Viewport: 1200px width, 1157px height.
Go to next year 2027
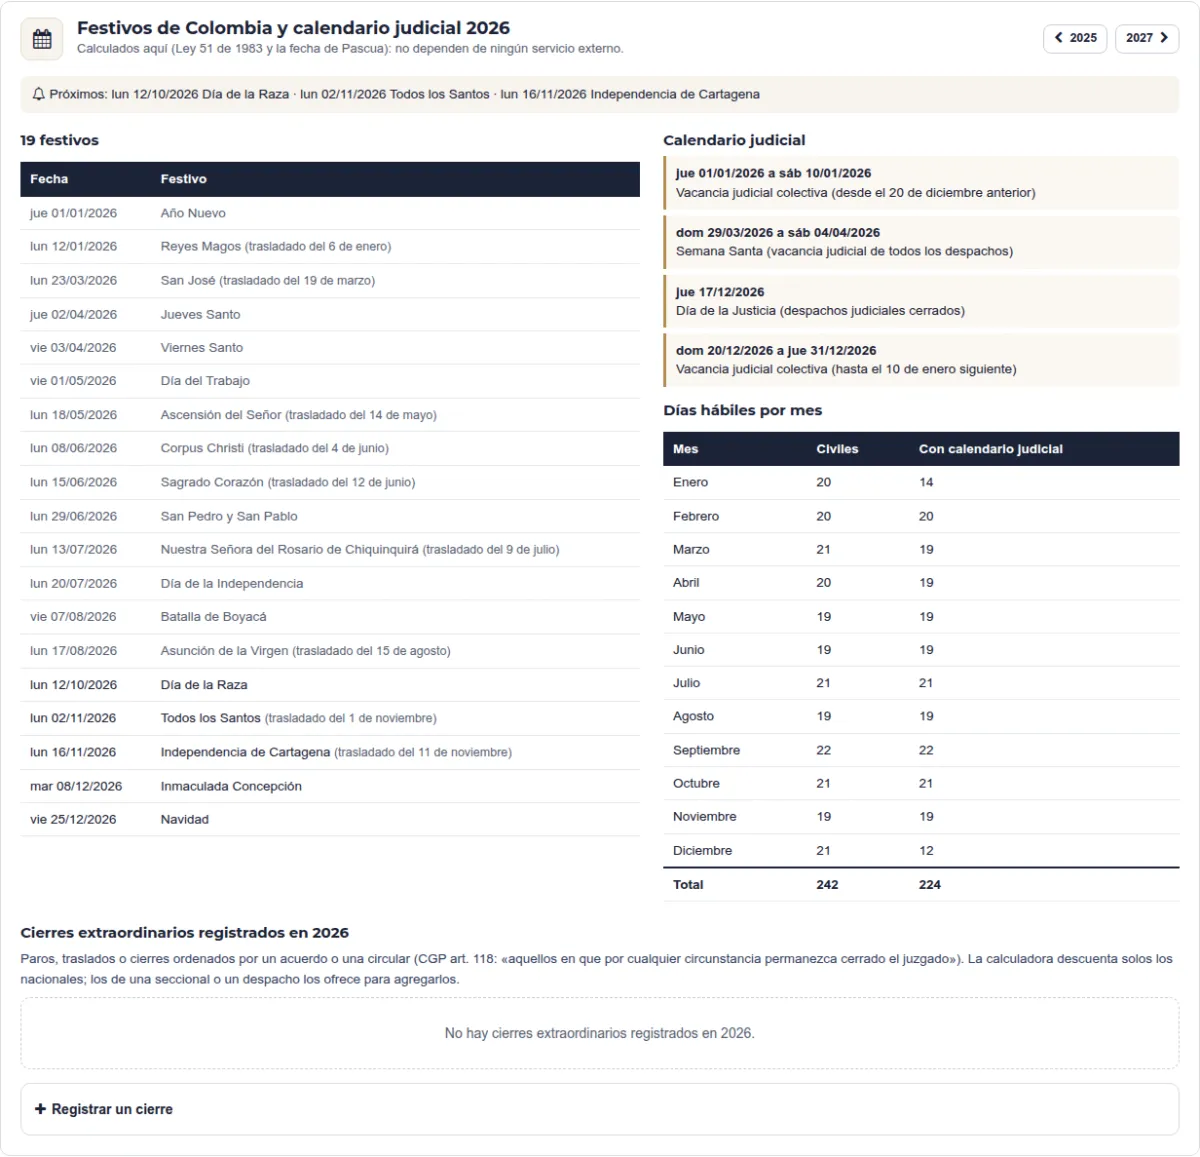pos(1147,38)
